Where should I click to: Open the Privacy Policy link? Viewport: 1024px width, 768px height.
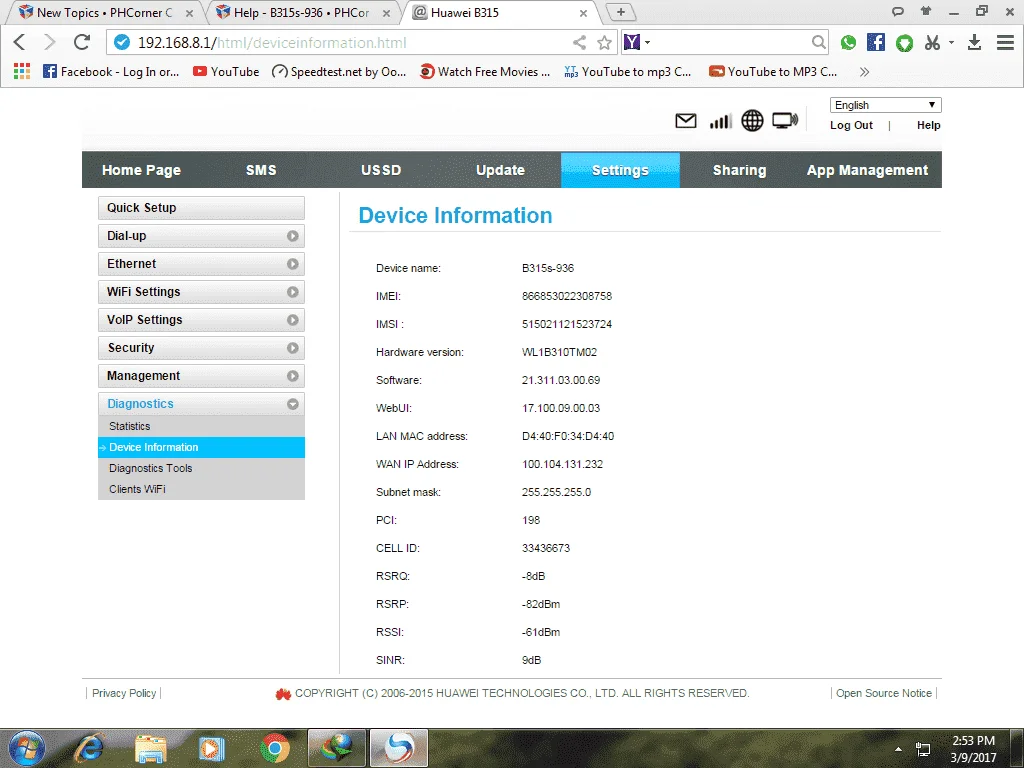pos(124,694)
